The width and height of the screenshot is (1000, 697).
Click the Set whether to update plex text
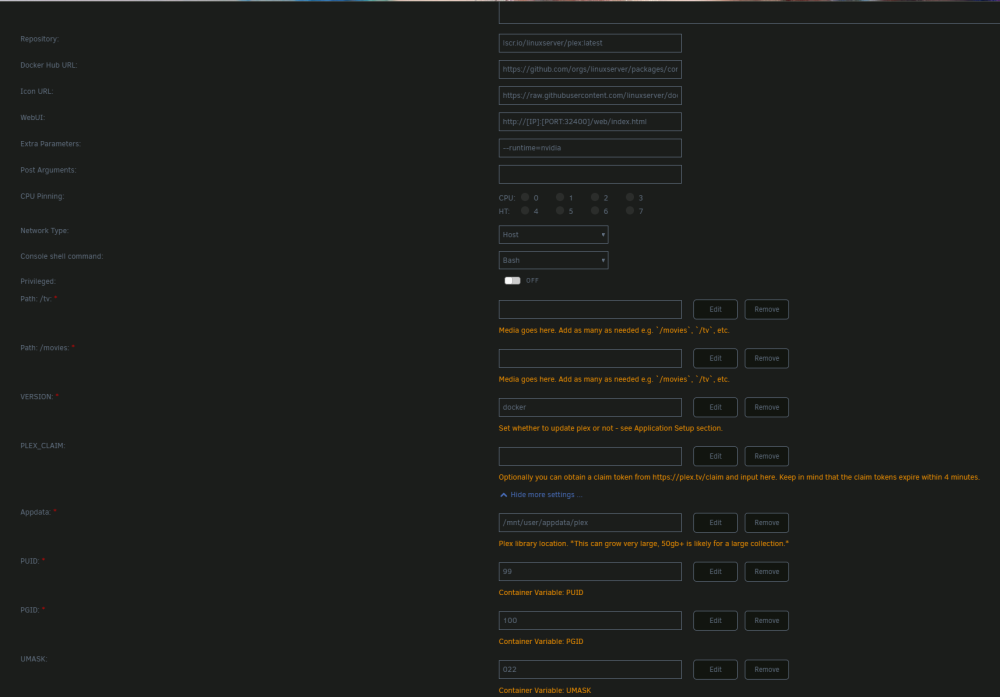(x=610, y=429)
